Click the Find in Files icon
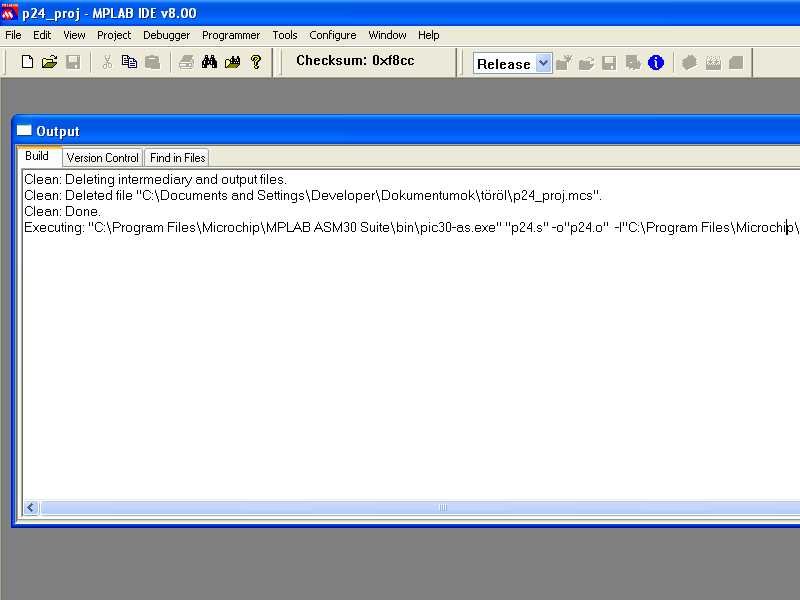The width and height of the screenshot is (800, 600). click(x=233, y=62)
